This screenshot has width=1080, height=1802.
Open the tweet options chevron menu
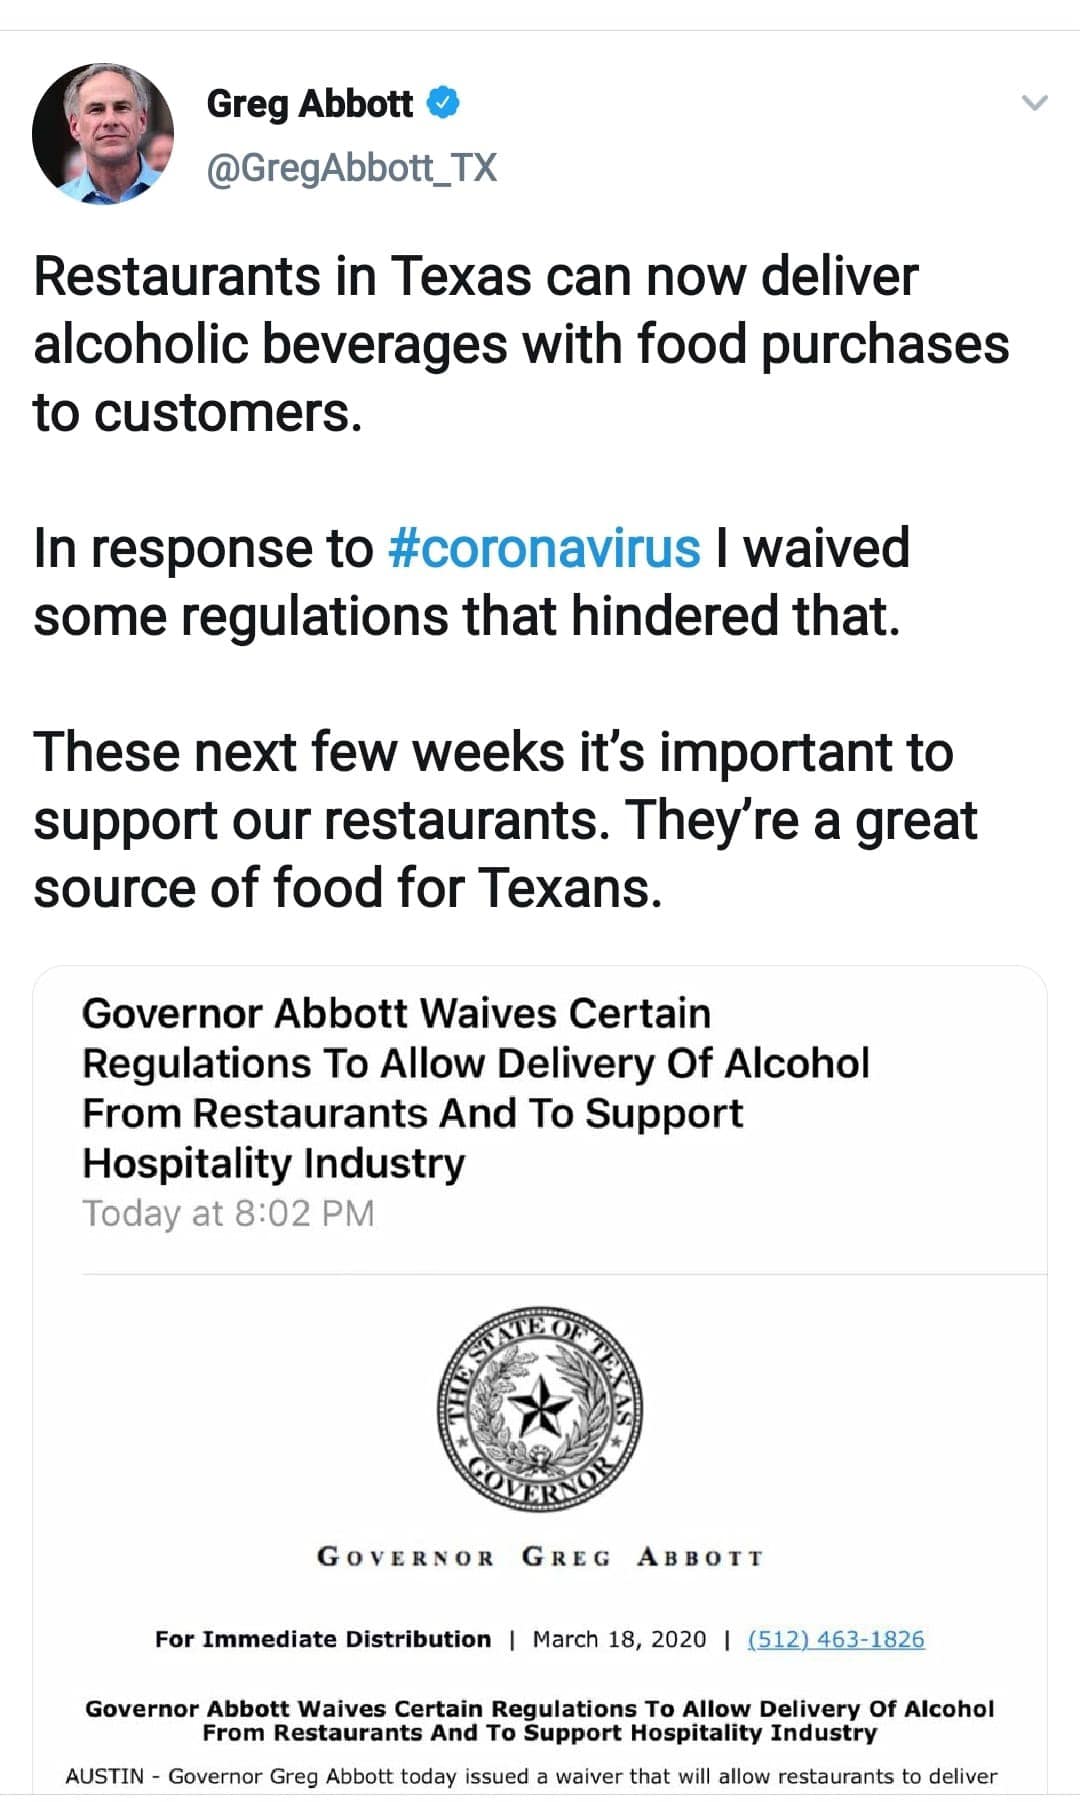click(1034, 103)
